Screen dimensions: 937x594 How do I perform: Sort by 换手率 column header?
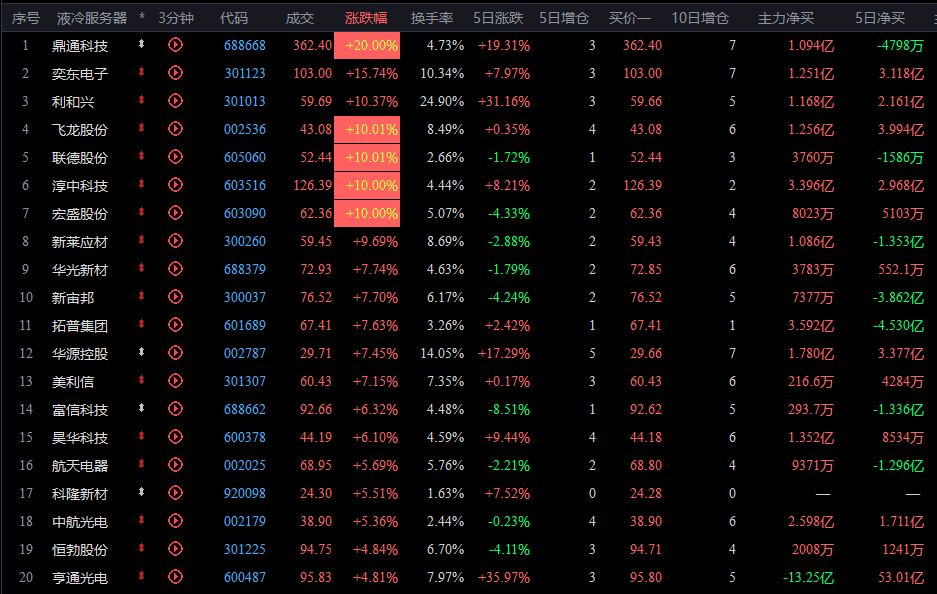point(431,19)
